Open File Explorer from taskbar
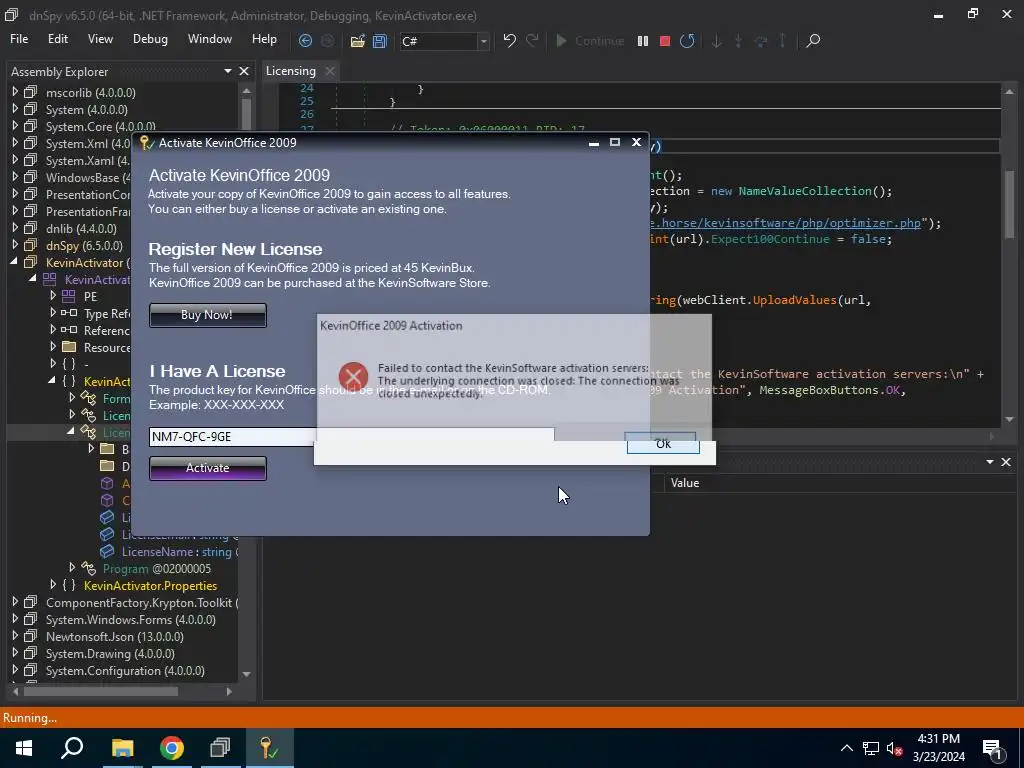1024x768 pixels. tap(122, 748)
